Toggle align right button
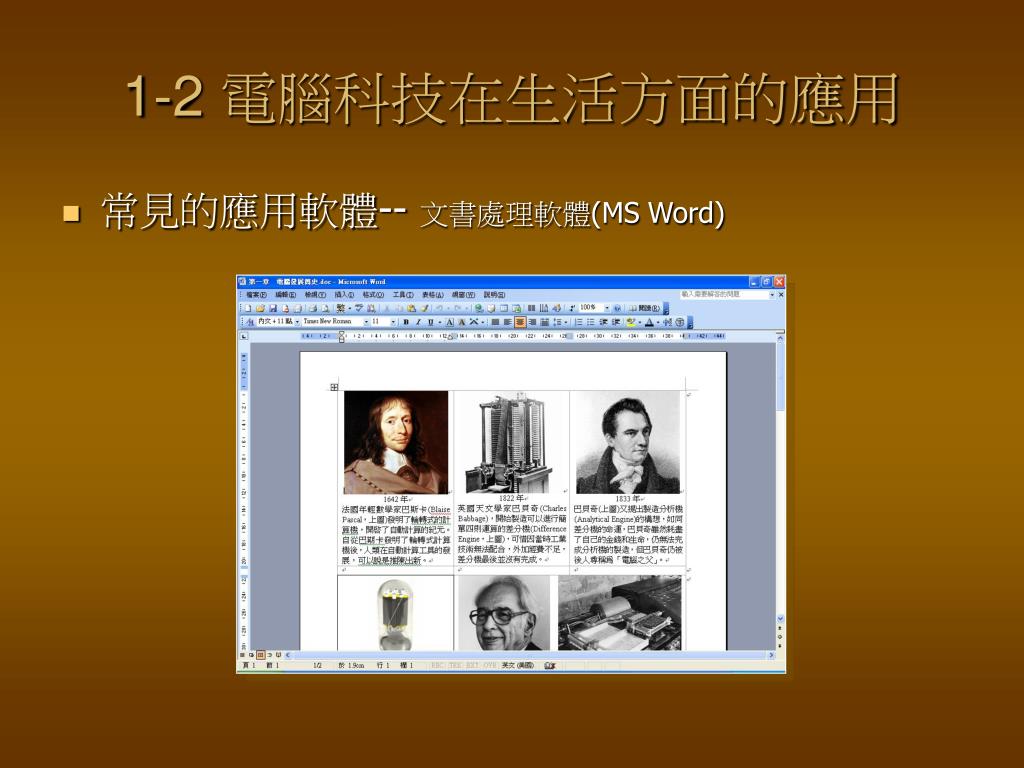The width and height of the screenshot is (1024, 768). point(532,322)
